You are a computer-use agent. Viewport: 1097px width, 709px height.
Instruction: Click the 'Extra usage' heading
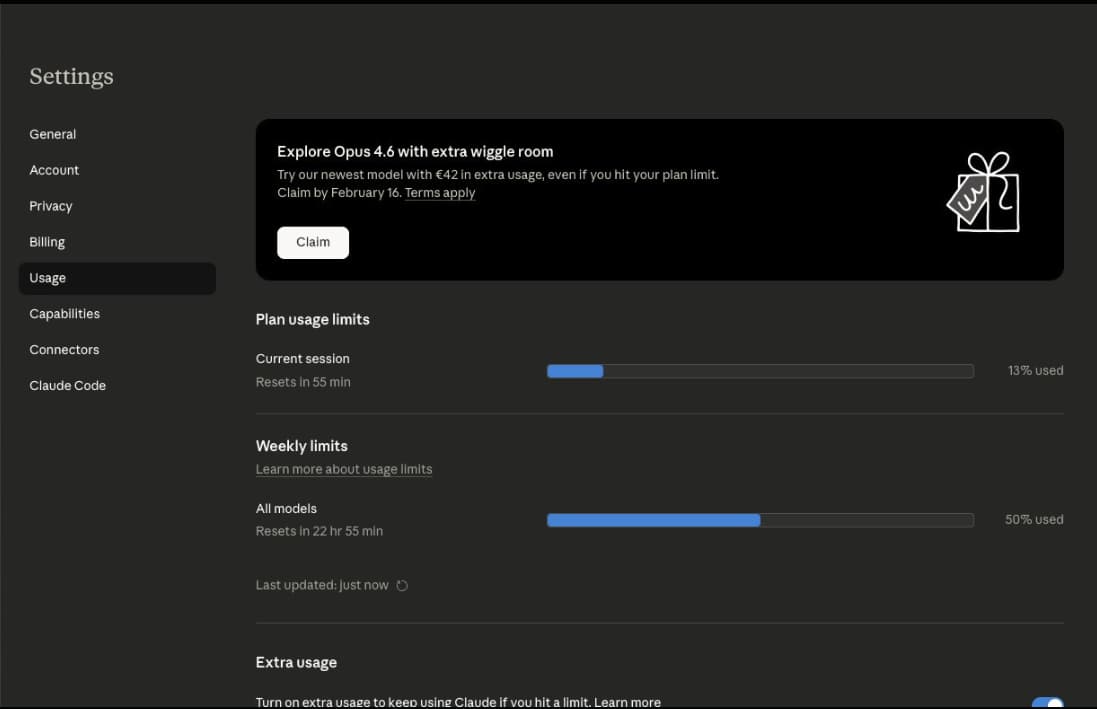click(296, 663)
